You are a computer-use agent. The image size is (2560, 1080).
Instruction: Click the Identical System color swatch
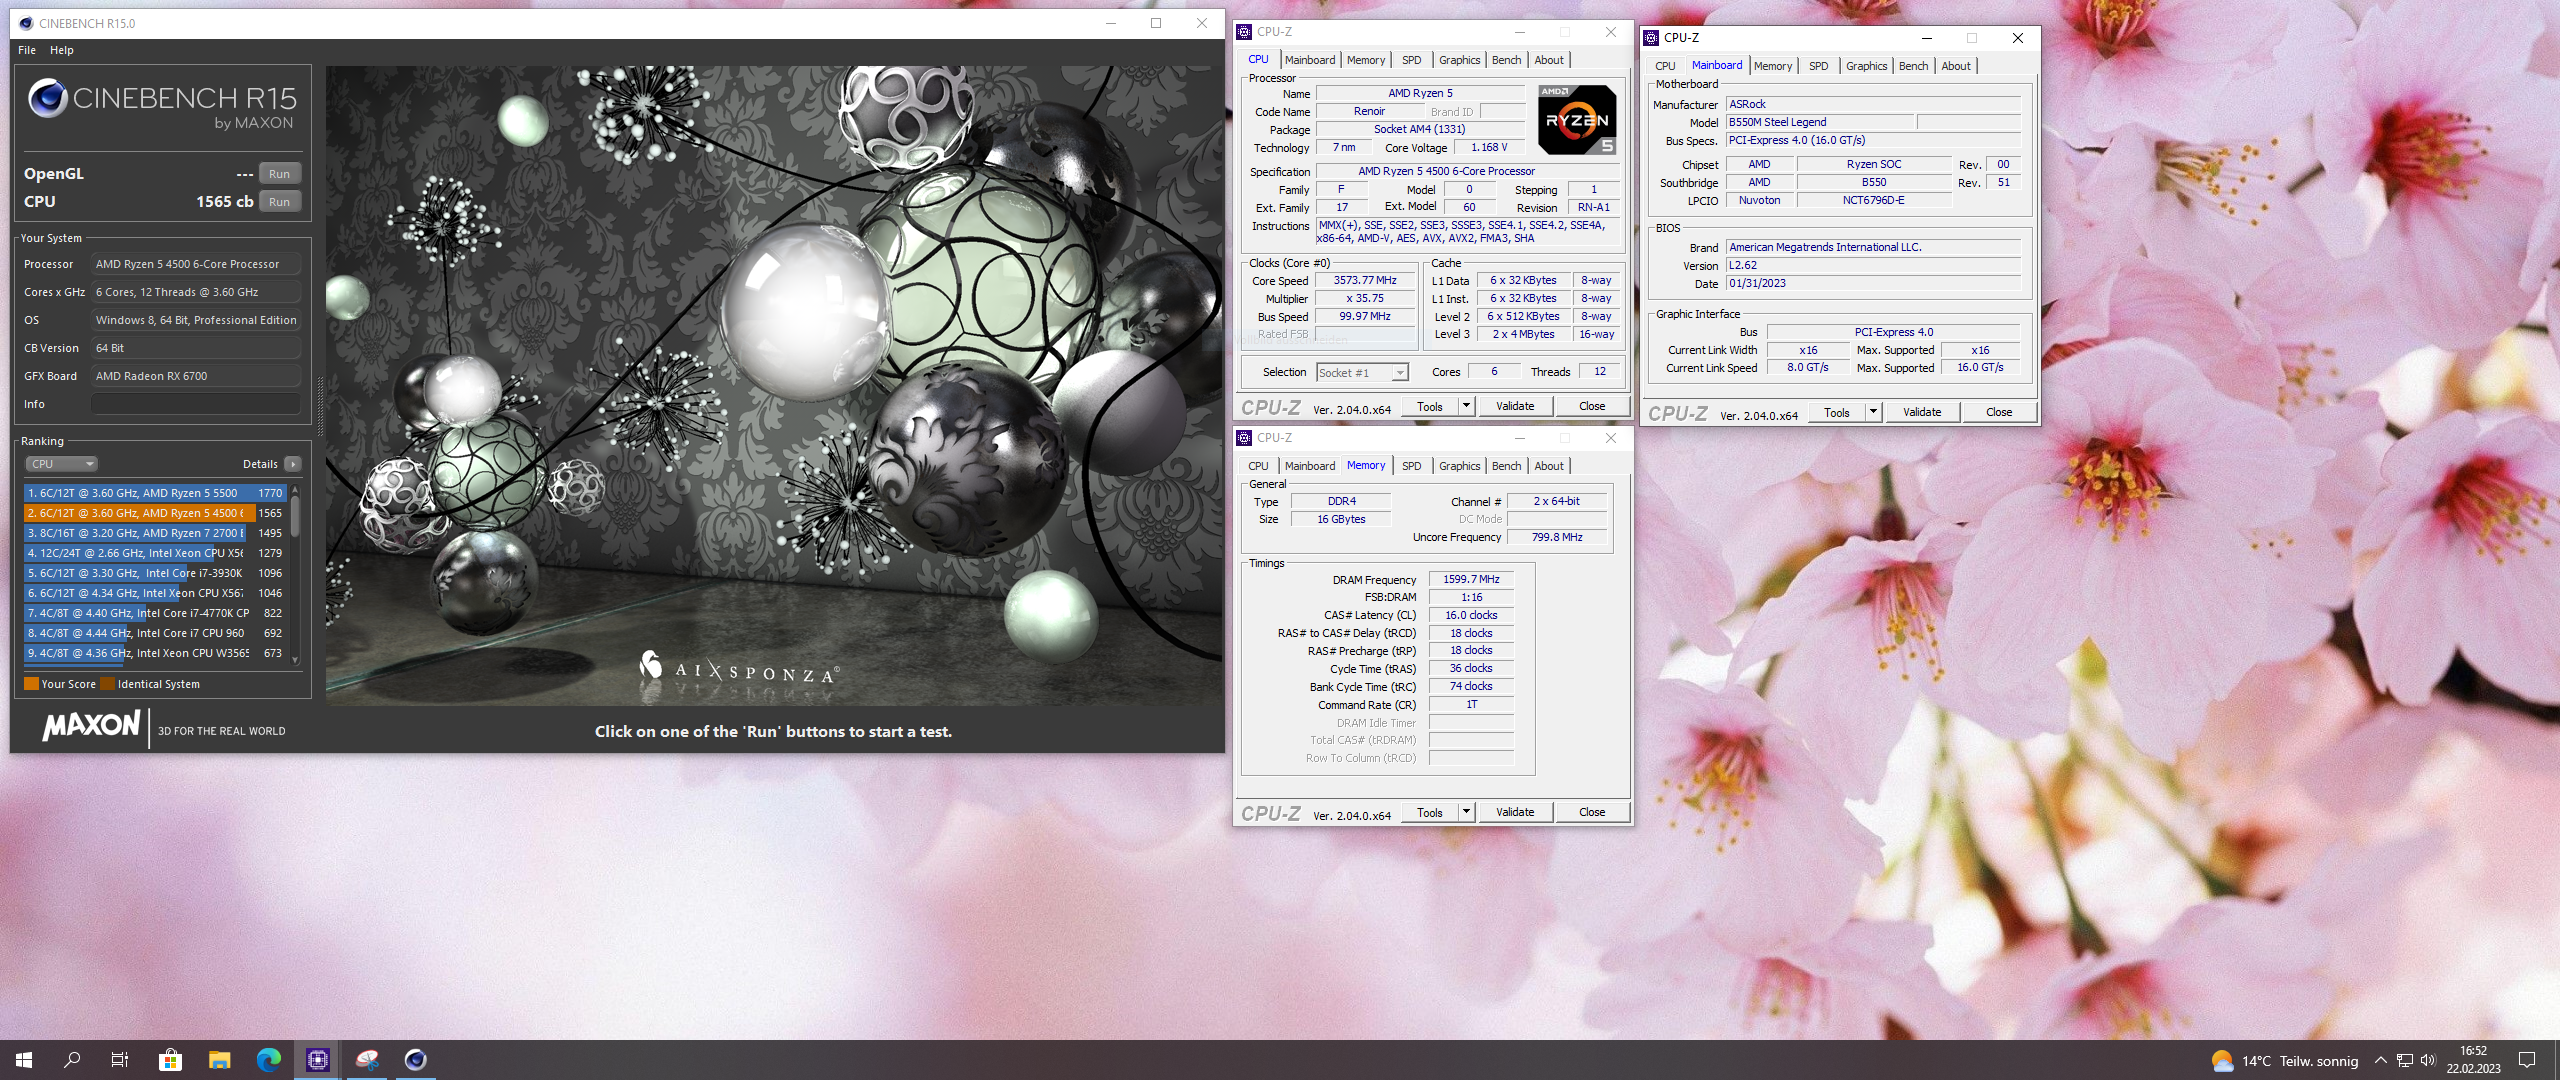coord(107,684)
